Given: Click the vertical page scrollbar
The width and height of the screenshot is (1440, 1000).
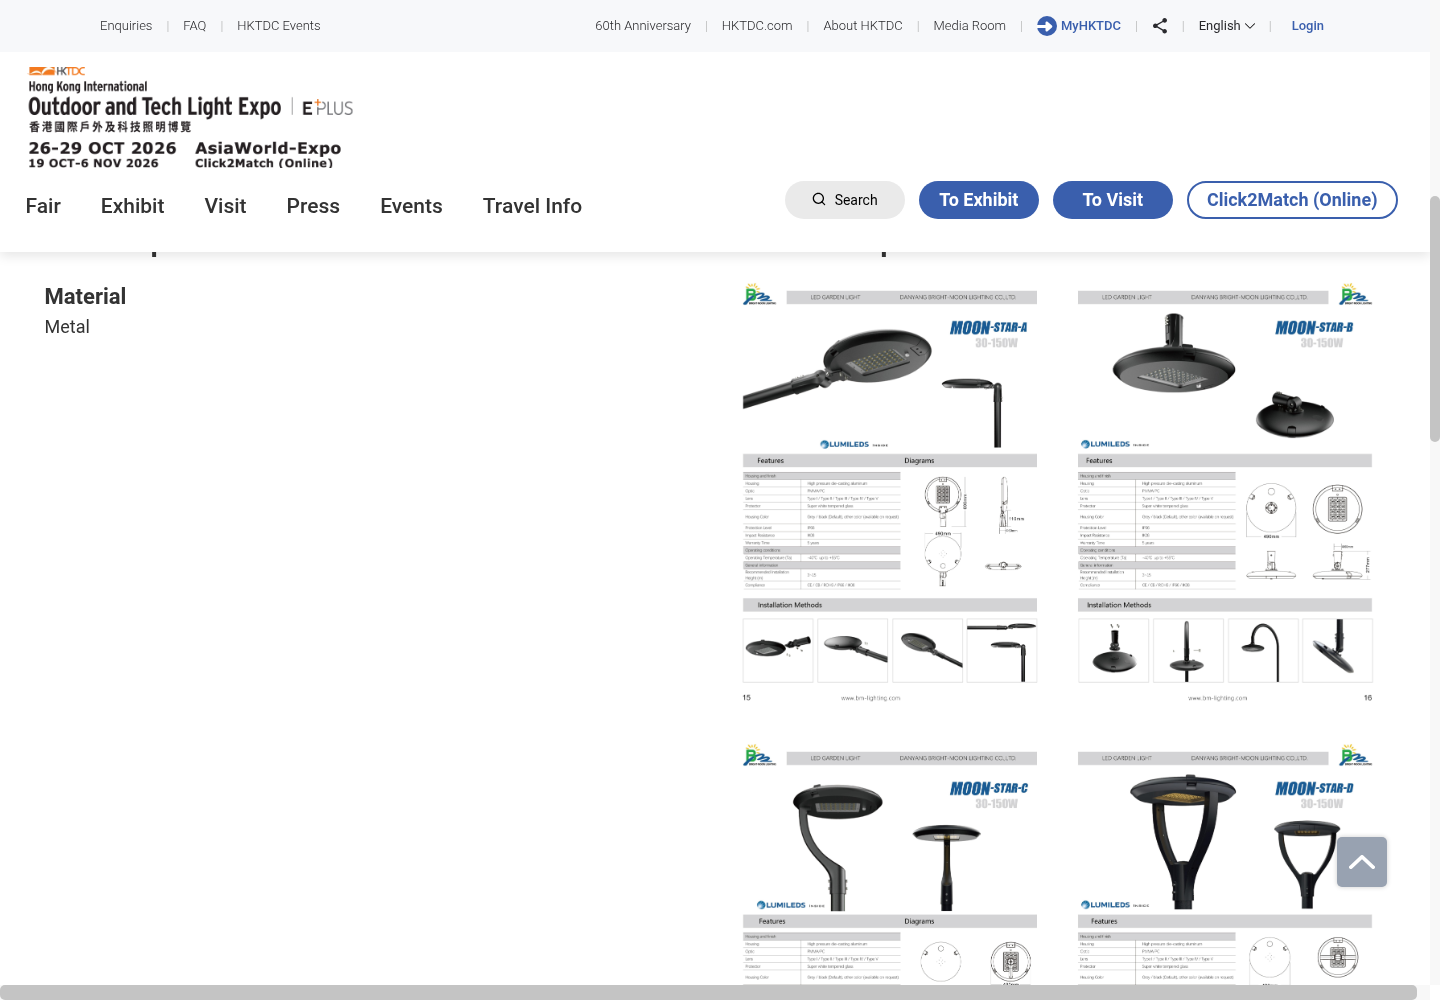Looking at the screenshot, I should [1434, 318].
